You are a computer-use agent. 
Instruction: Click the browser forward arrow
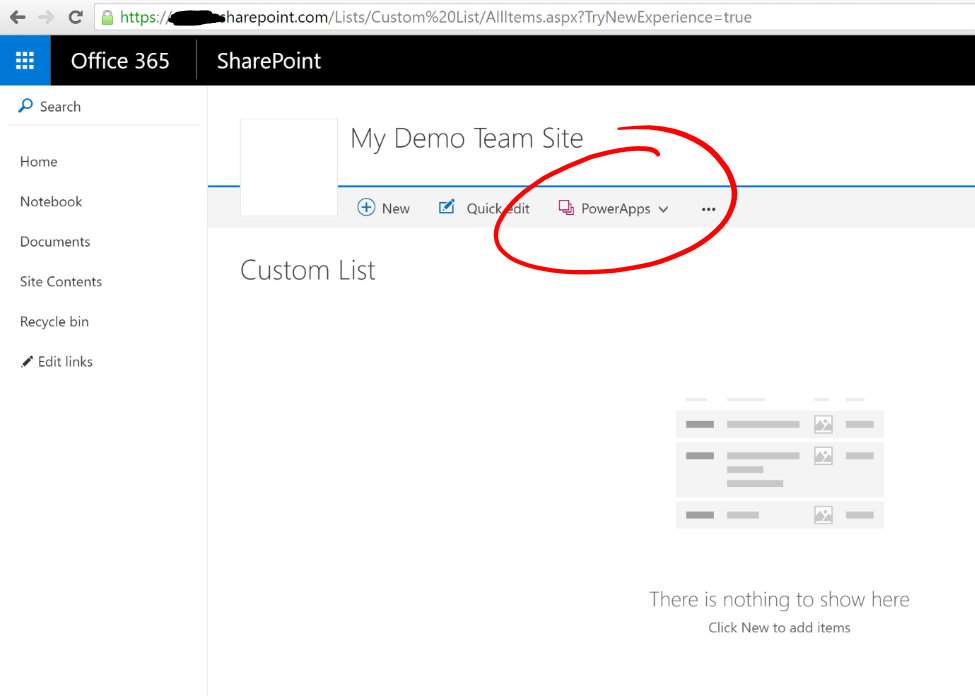click(46, 17)
